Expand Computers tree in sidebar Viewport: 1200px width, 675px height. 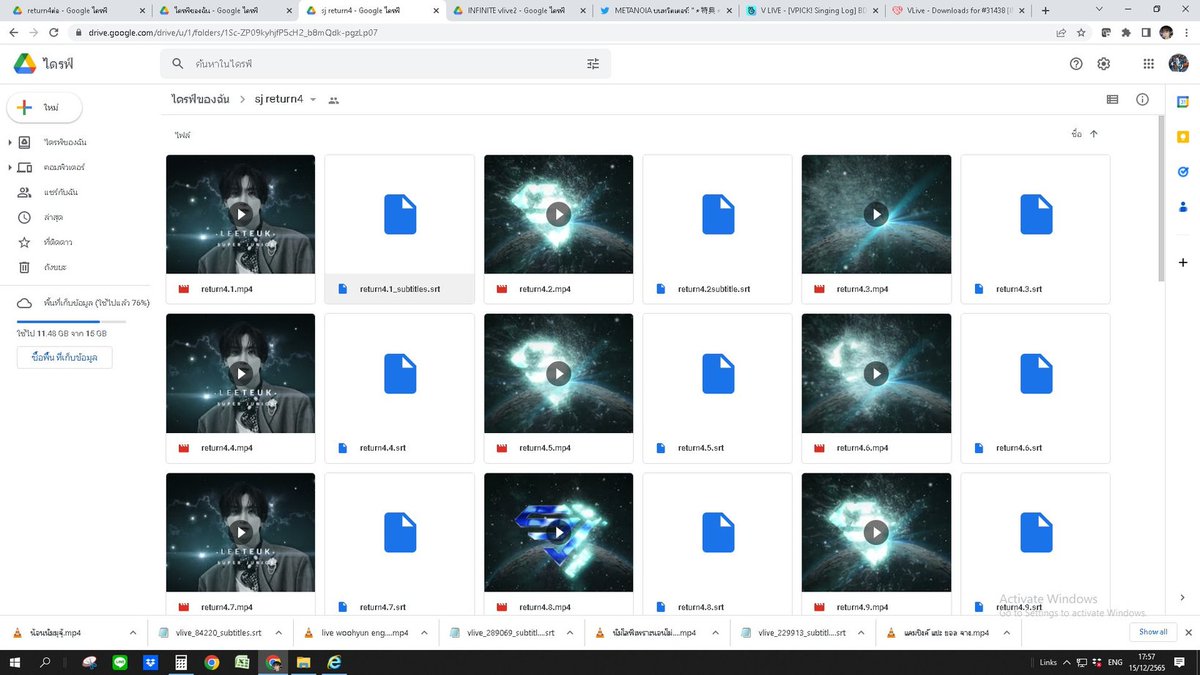pos(10,167)
